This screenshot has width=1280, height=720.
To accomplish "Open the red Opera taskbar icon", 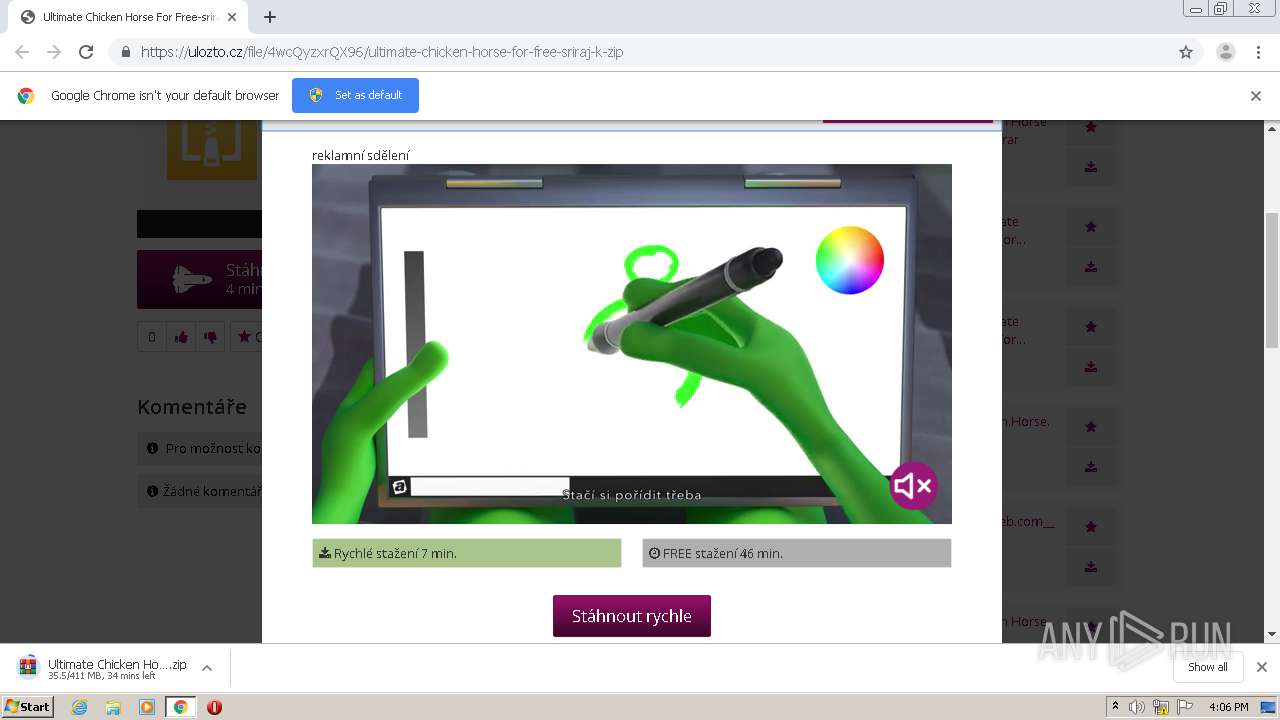I will pyautogui.click(x=214, y=707).
